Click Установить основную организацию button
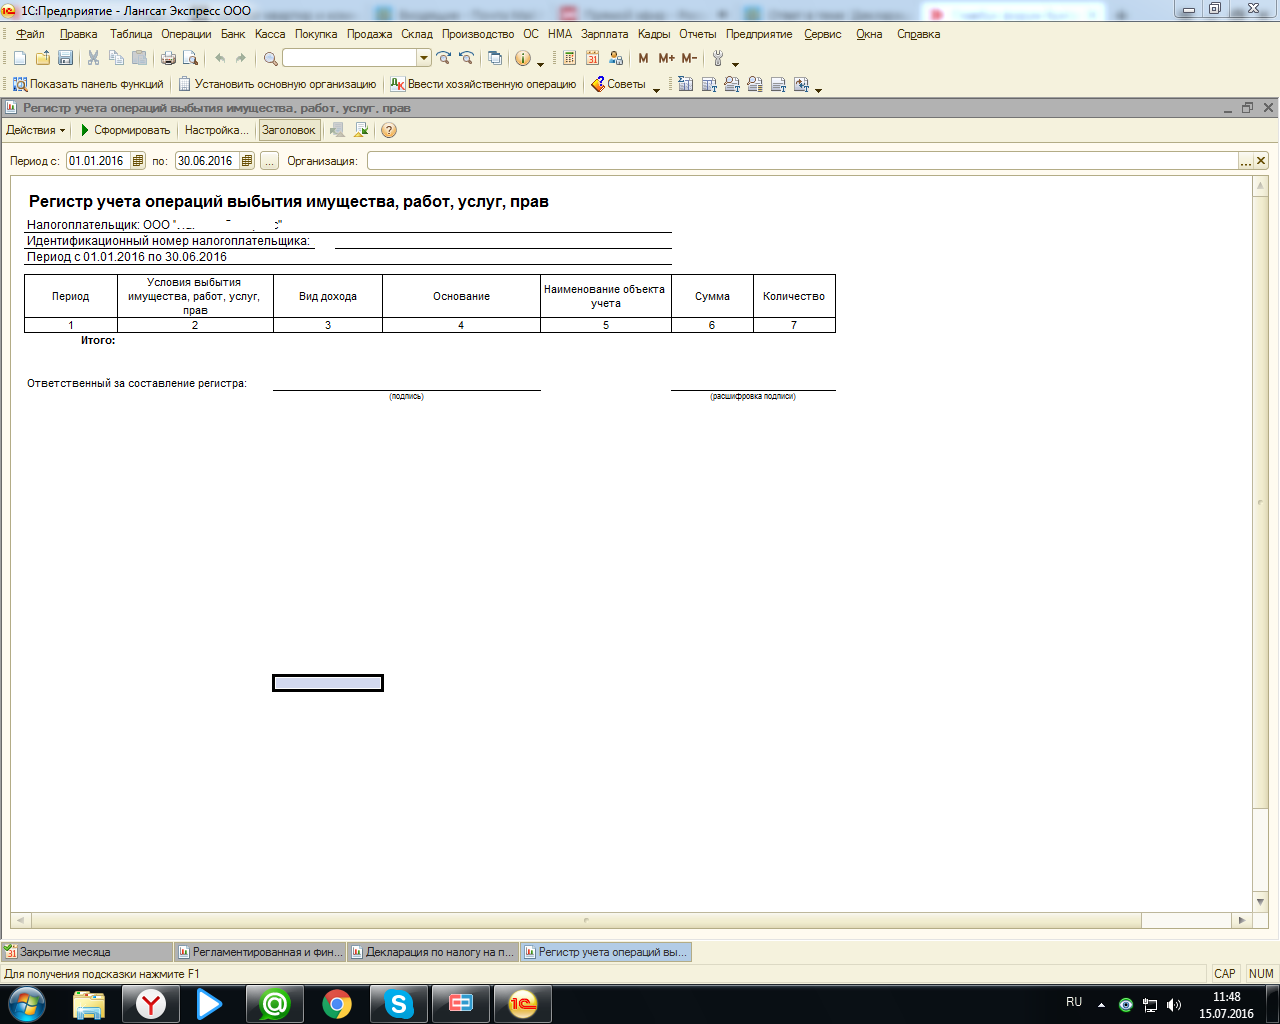1280x1024 pixels. point(277,85)
